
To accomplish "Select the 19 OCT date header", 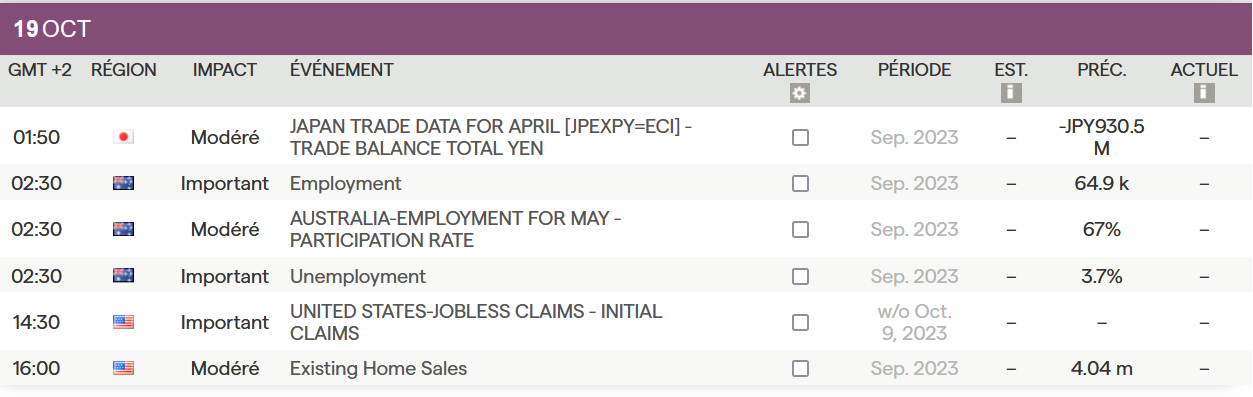I will point(52,29).
